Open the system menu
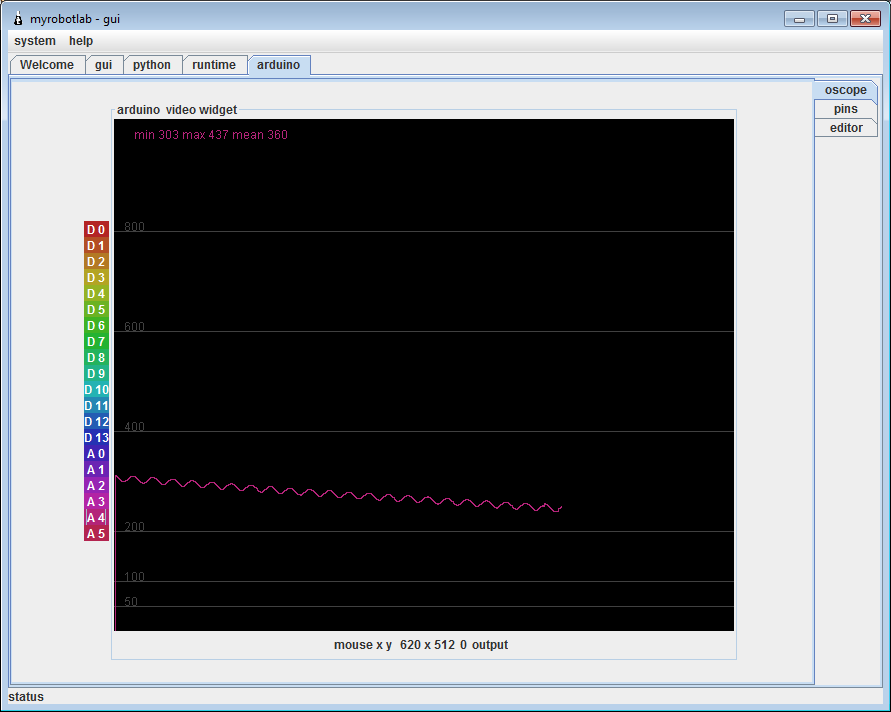891x712 pixels. point(35,41)
